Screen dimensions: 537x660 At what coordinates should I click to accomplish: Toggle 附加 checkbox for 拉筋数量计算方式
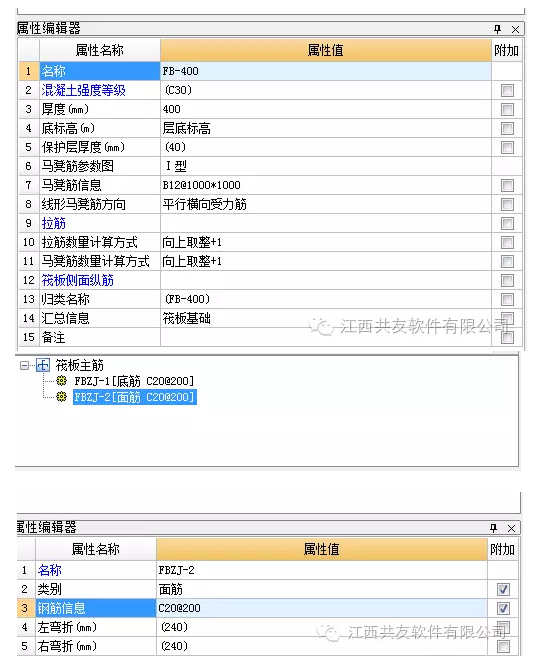tap(508, 242)
